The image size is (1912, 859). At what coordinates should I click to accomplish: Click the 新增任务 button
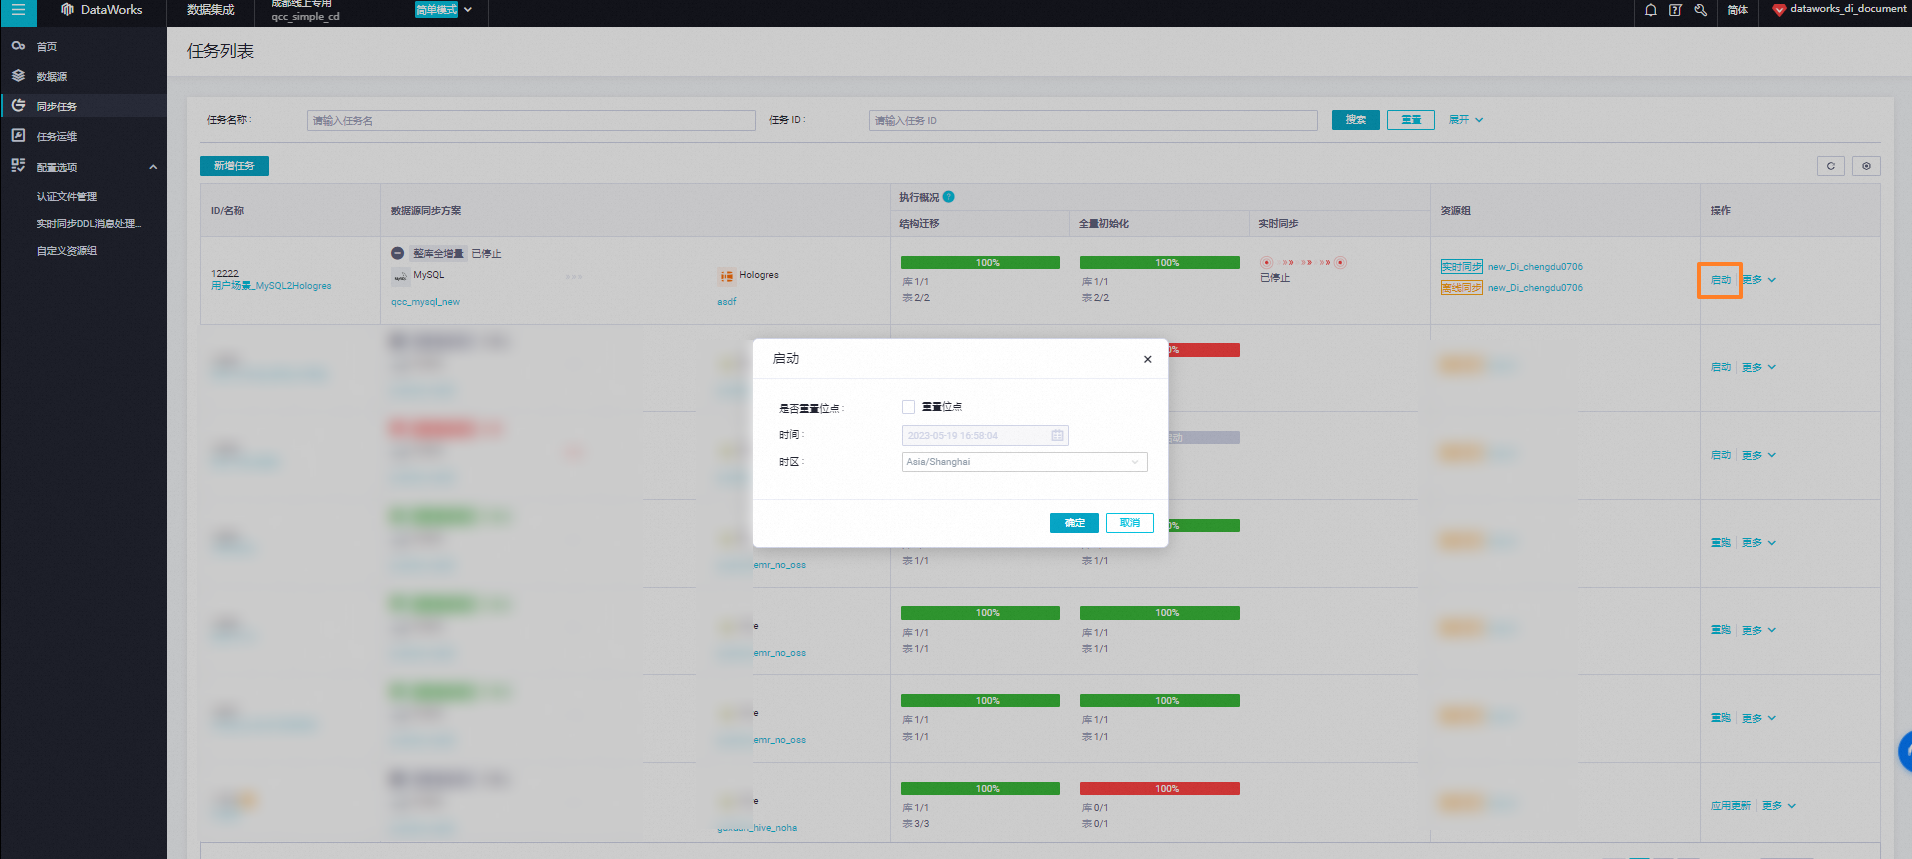(234, 166)
